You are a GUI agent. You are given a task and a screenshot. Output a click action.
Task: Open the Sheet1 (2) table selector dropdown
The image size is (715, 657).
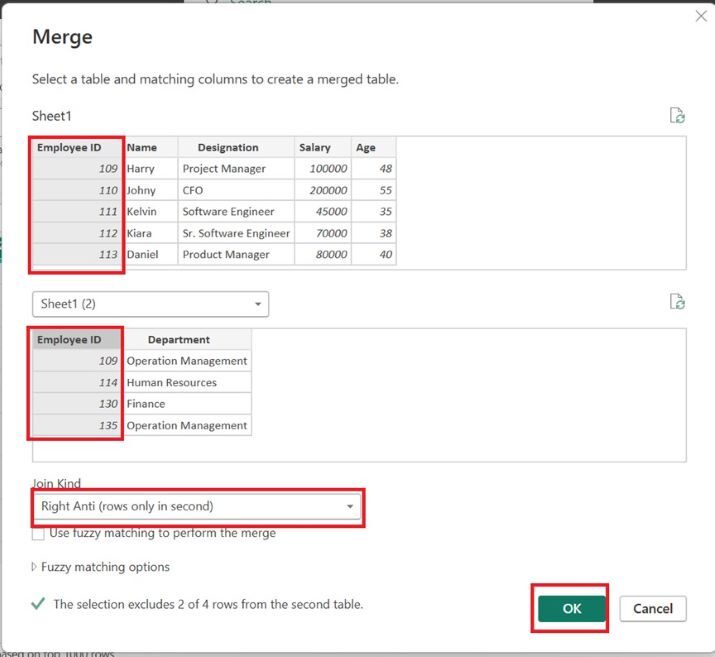pyautogui.click(x=150, y=304)
